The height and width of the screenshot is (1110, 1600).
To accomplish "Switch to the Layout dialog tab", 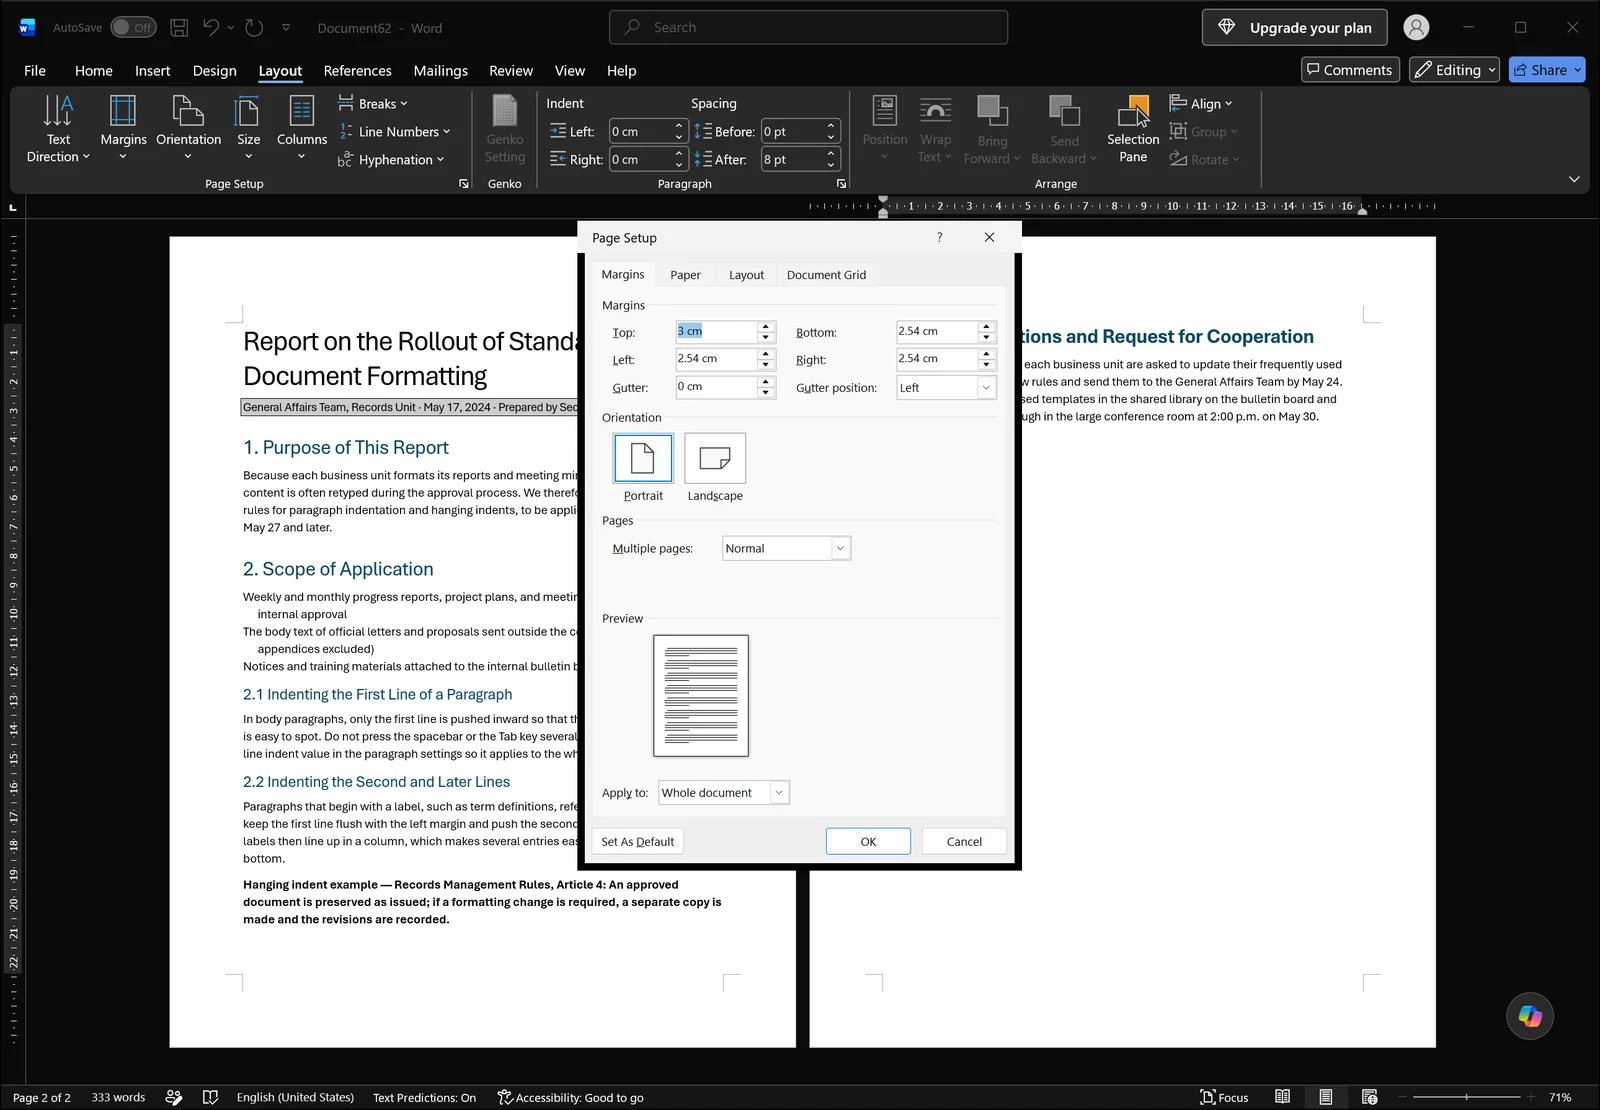I will (x=746, y=275).
